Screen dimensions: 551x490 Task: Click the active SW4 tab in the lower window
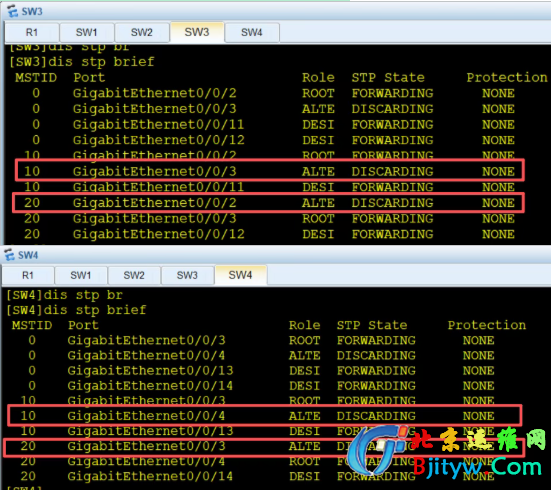(x=241, y=275)
